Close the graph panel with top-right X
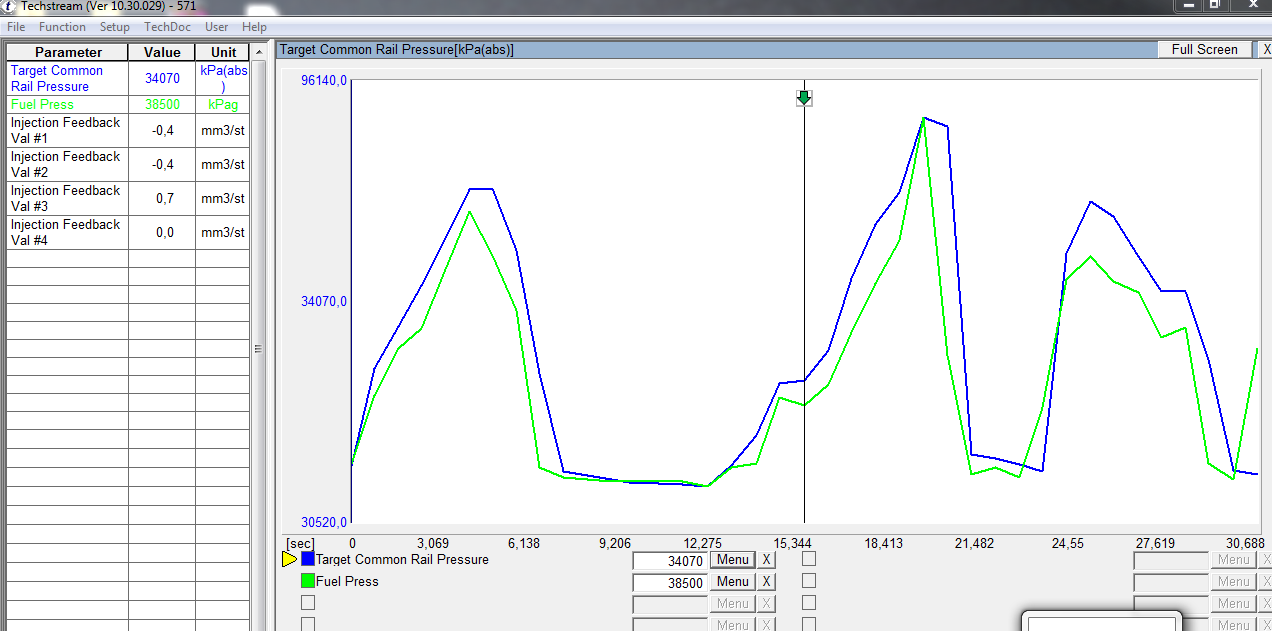1272x631 pixels. tap(1266, 50)
